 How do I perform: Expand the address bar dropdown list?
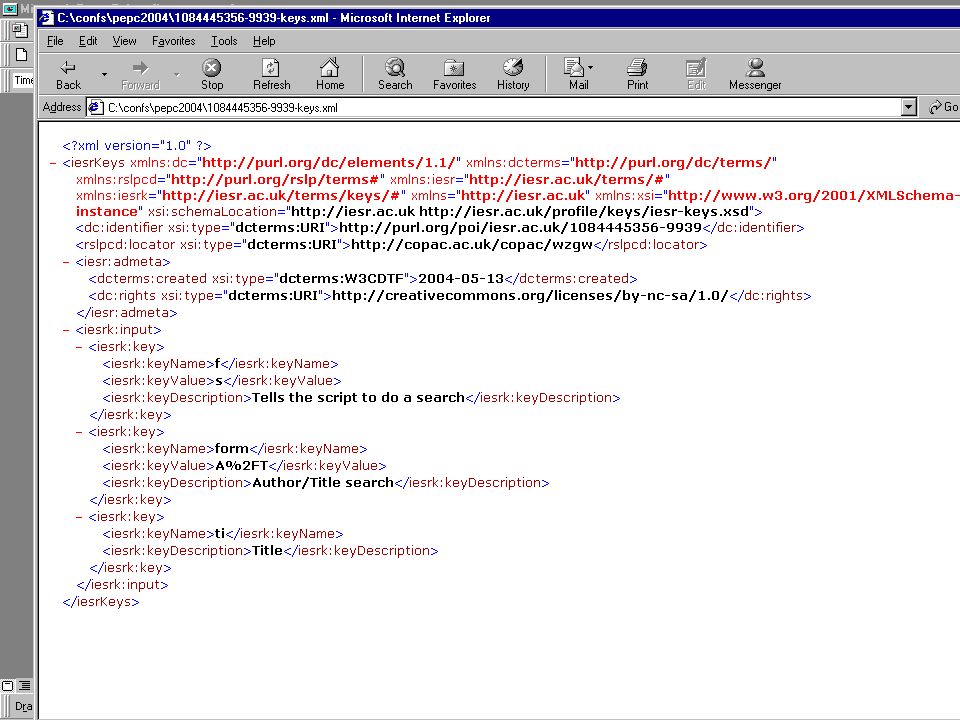click(909, 108)
